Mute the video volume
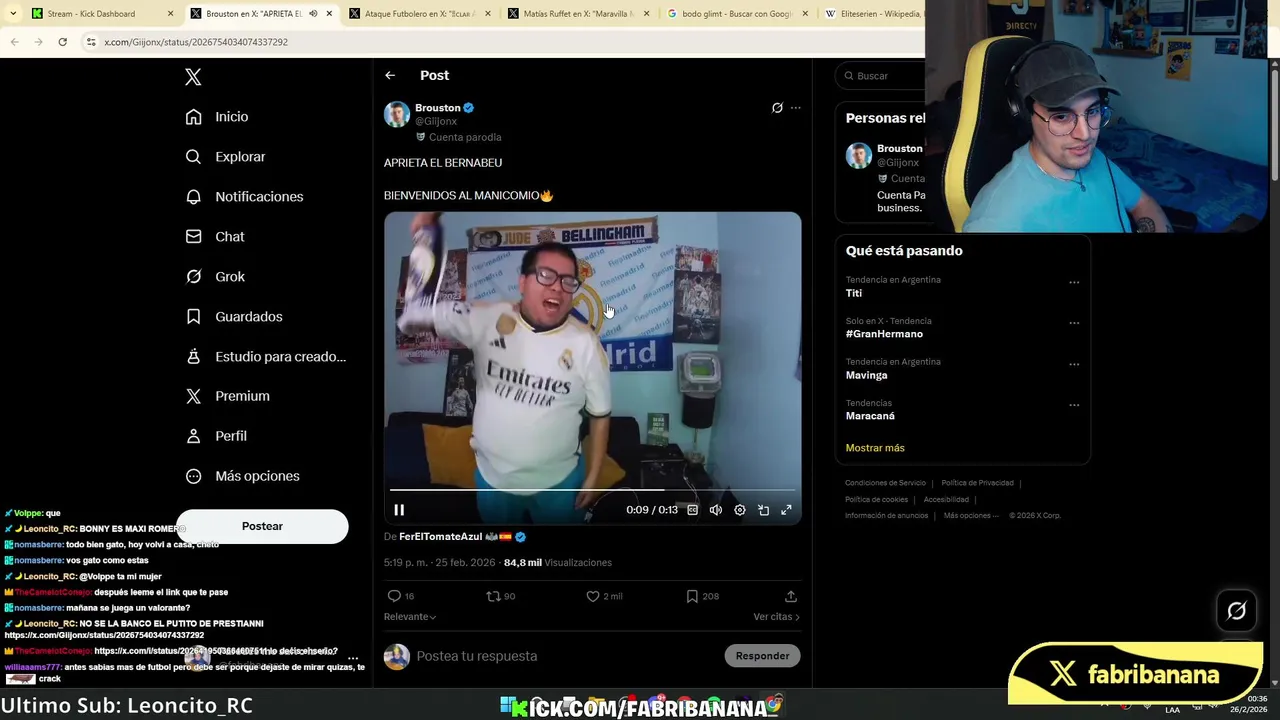The height and width of the screenshot is (720, 1280). (x=716, y=510)
